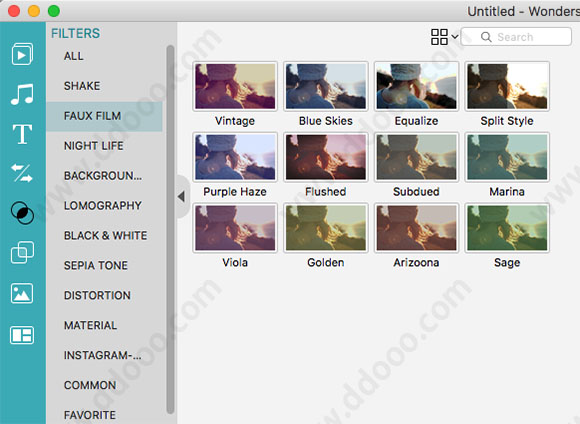The height and width of the screenshot is (424, 580).
Task: Choose the Golden filter thumbnail
Action: pos(326,228)
